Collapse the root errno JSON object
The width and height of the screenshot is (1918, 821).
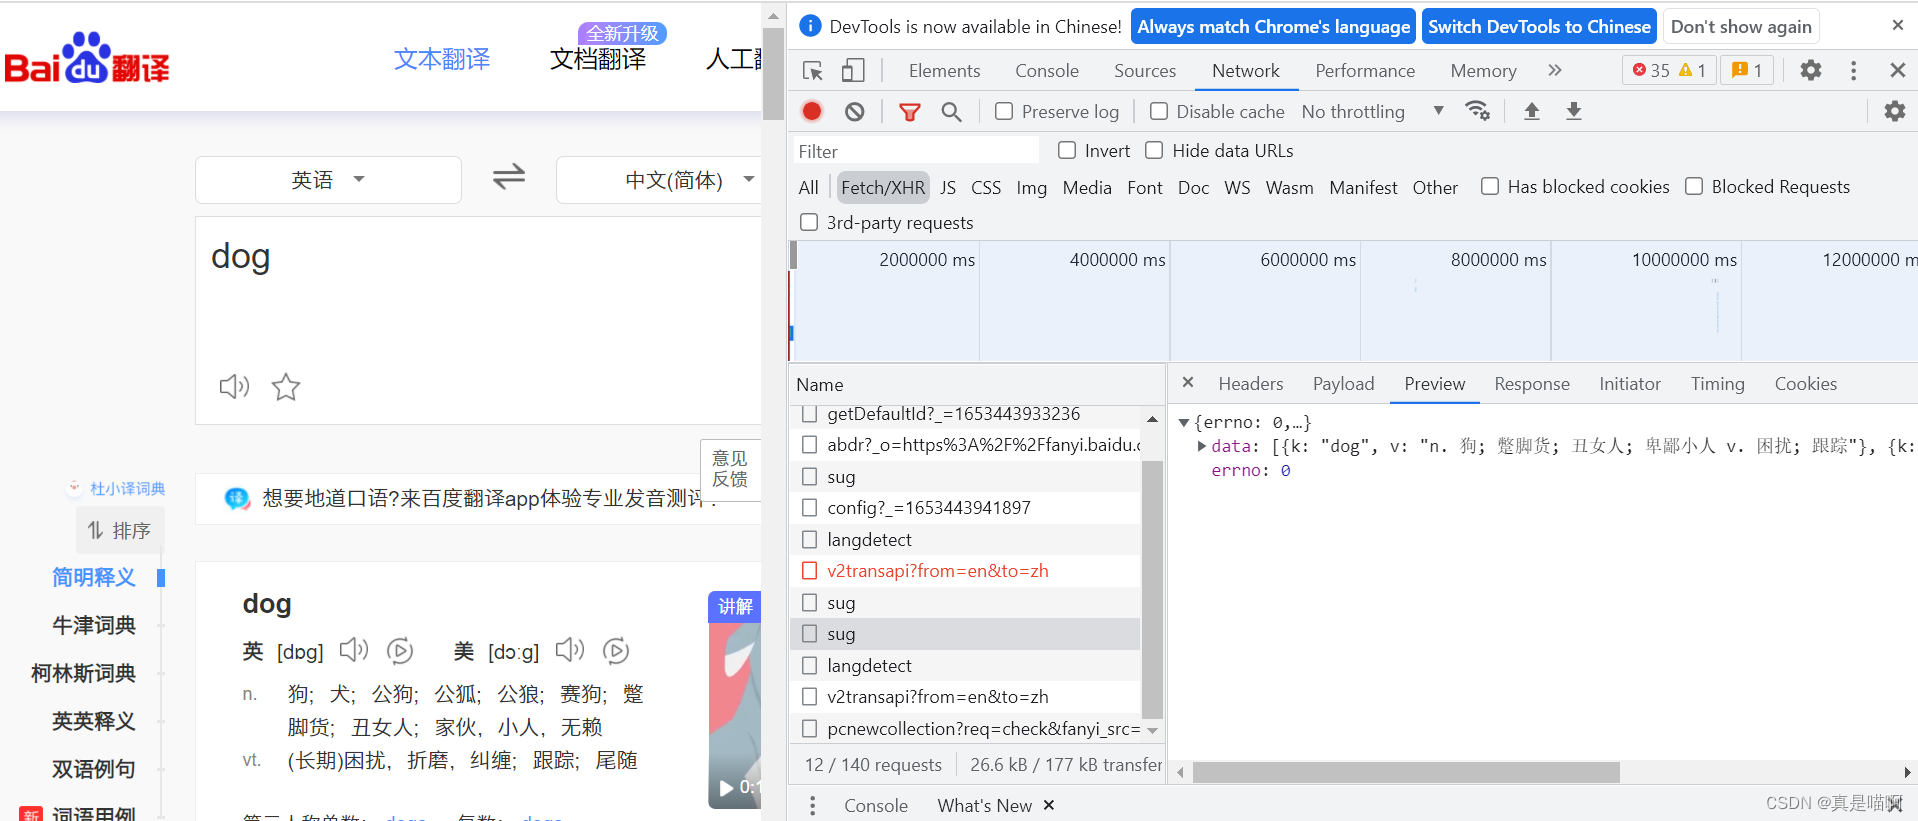point(1184,422)
